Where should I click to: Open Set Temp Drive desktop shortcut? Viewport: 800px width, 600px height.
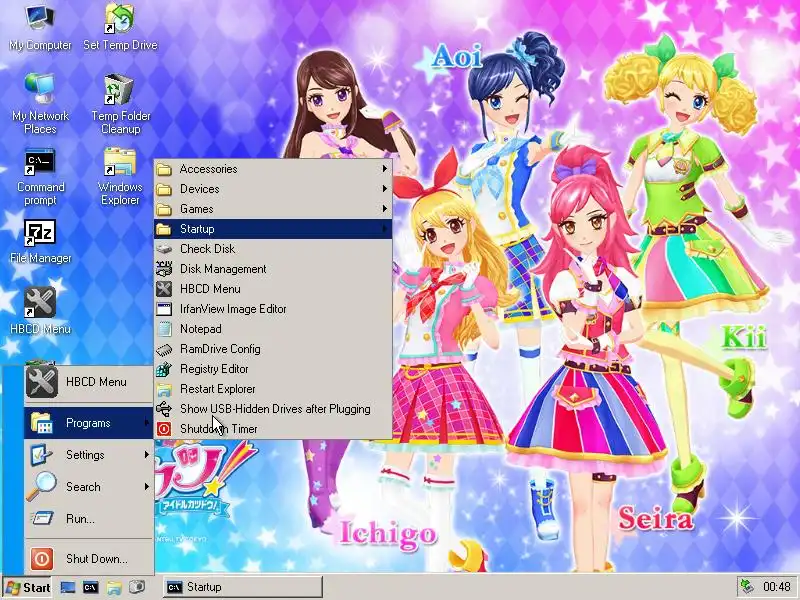[120, 28]
